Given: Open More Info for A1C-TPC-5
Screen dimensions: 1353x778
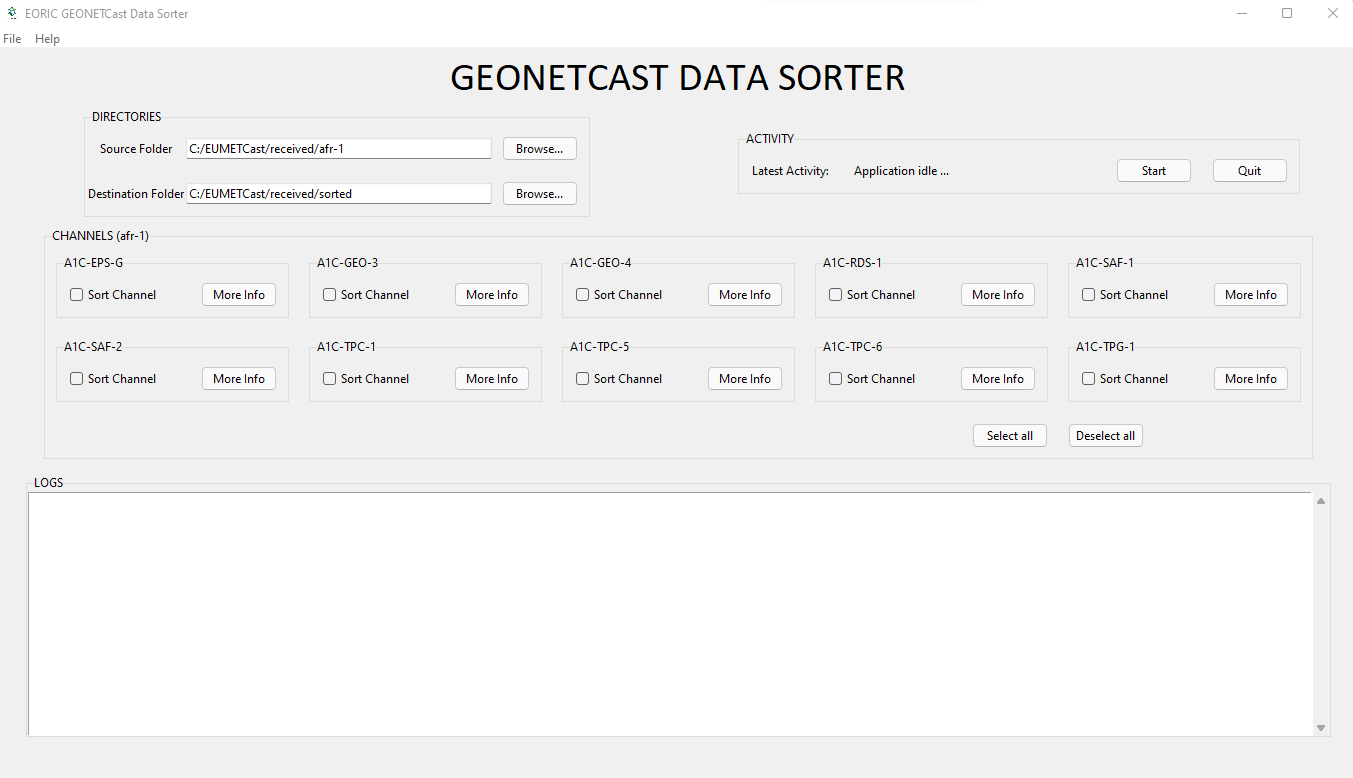Looking at the screenshot, I should tap(745, 379).
